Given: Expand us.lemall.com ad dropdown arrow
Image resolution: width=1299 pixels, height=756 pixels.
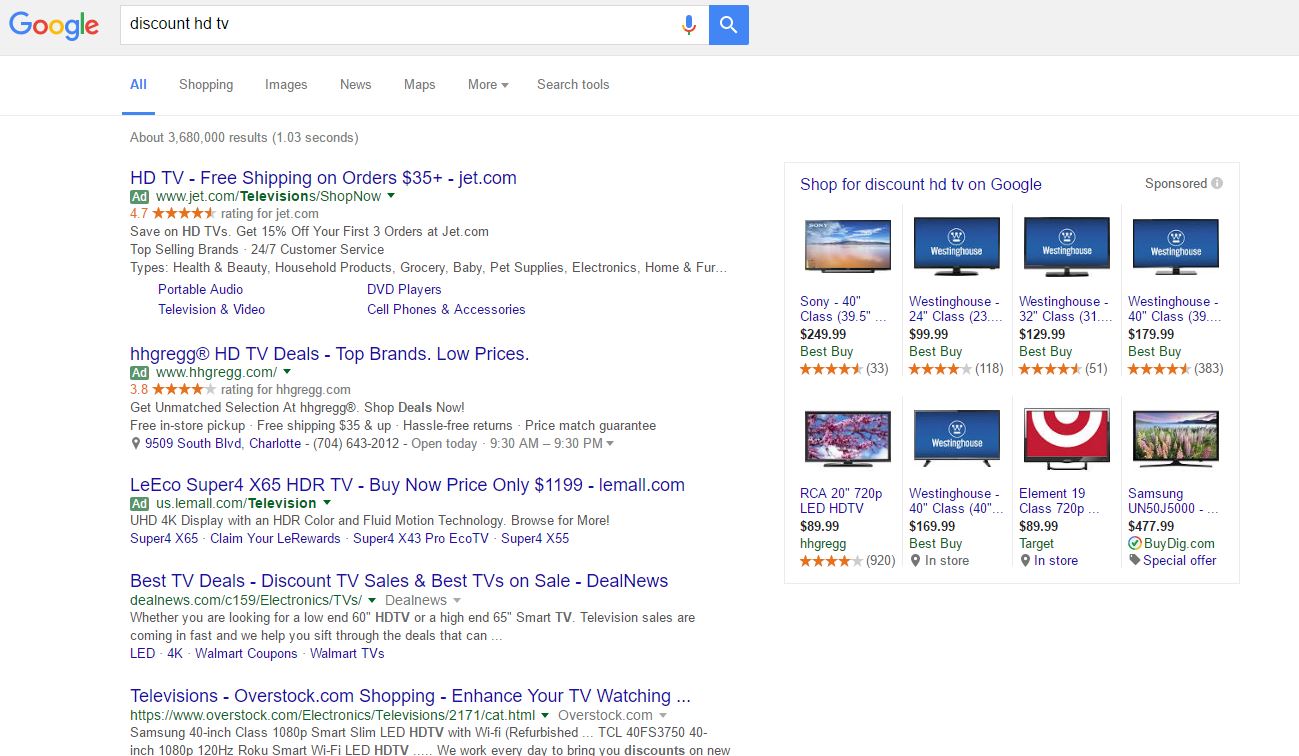Looking at the screenshot, I should coord(326,503).
